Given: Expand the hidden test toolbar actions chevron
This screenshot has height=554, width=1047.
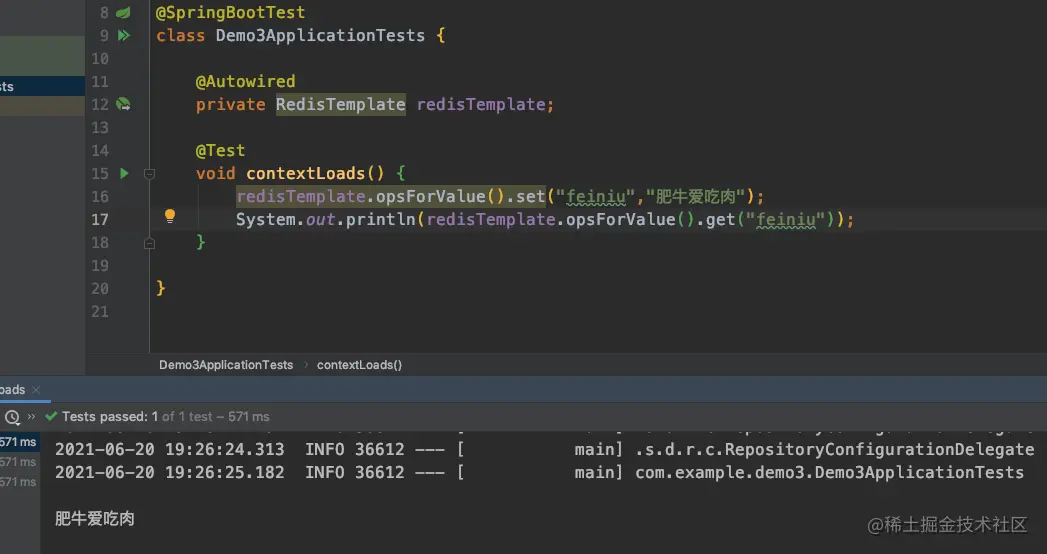Looking at the screenshot, I should pos(31,417).
